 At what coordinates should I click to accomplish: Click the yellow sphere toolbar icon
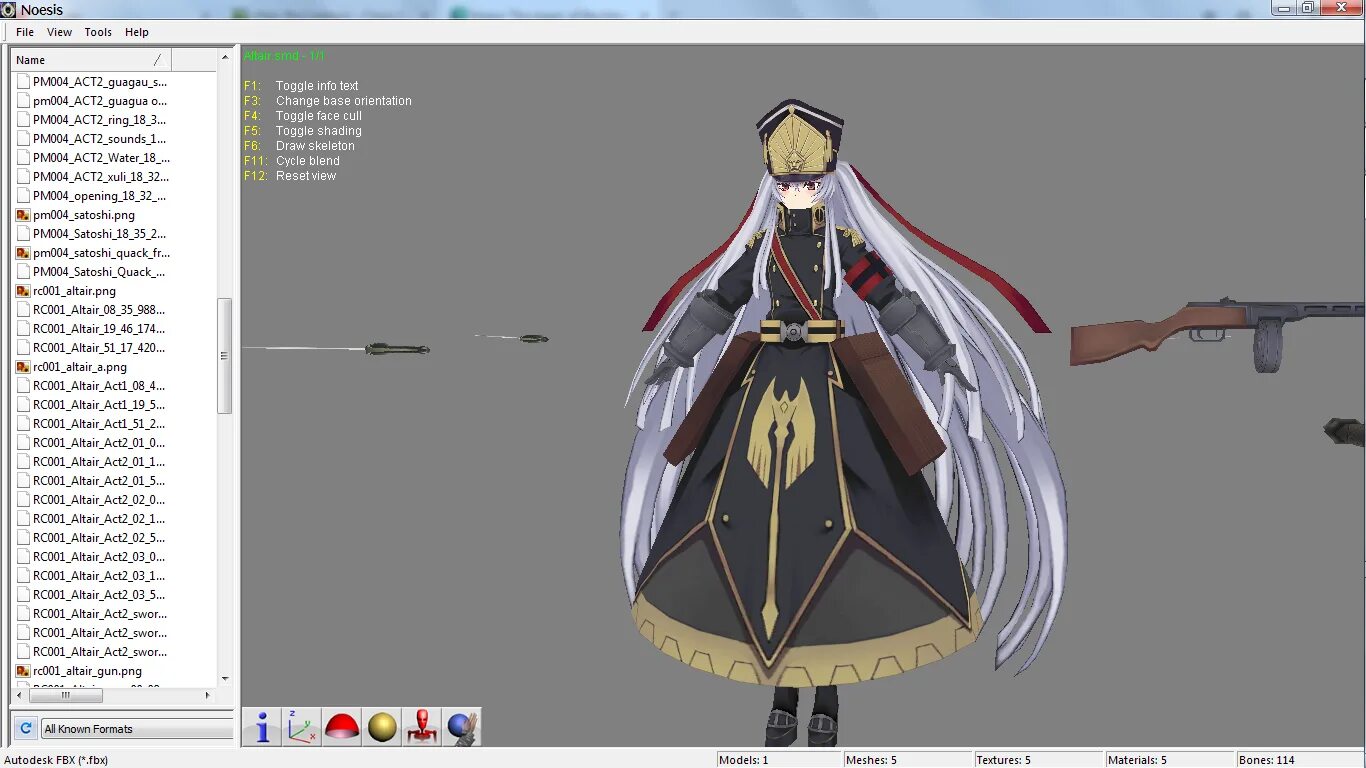382,727
